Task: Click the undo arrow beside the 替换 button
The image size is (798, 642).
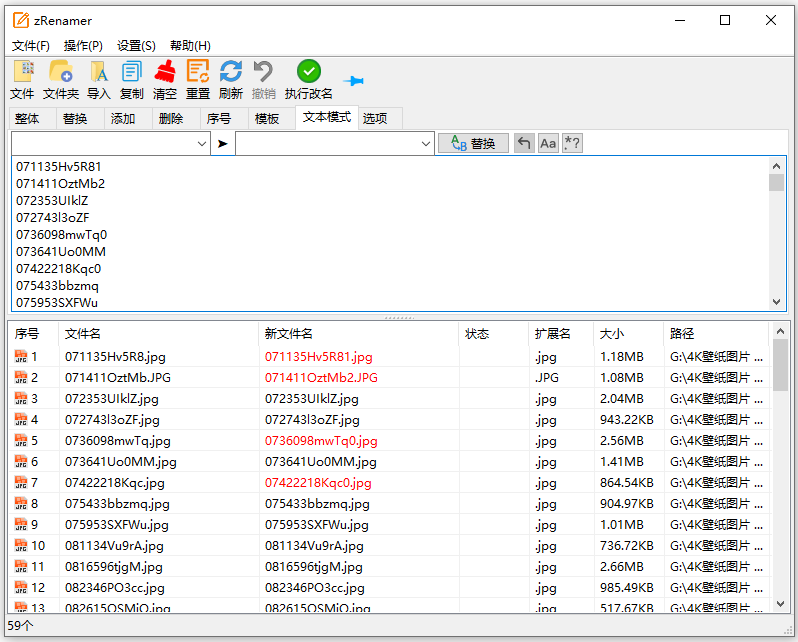Action: 524,144
